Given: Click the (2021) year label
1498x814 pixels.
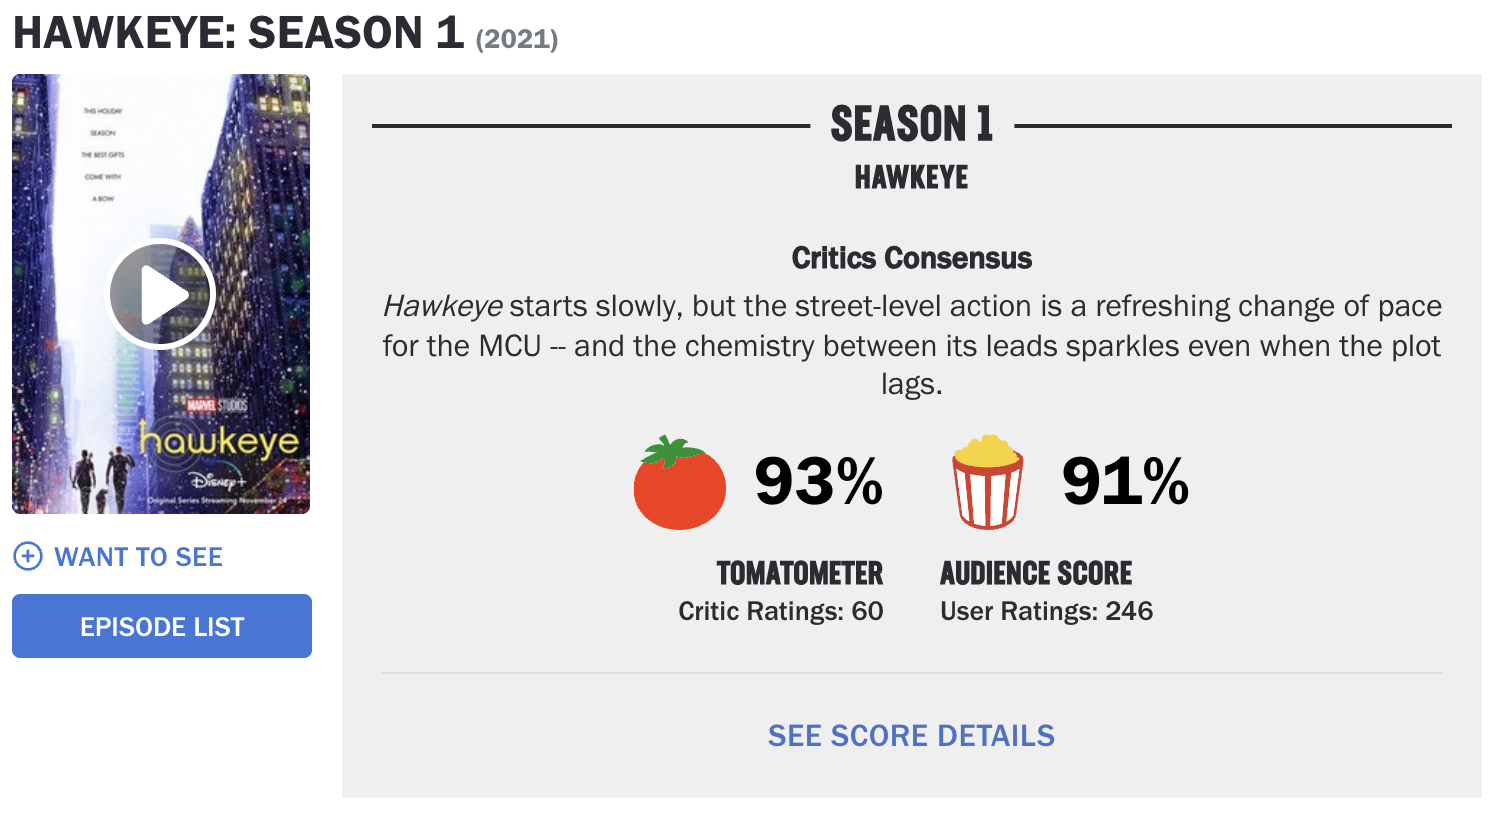Looking at the screenshot, I should 517,39.
